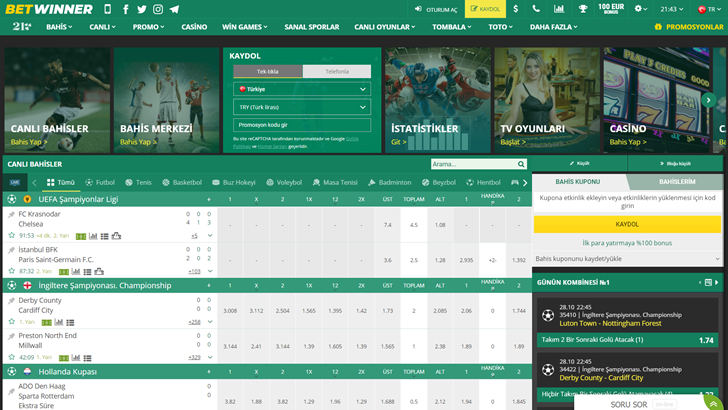The height and width of the screenshot is (410, 728).
Task: Expand Bahis kuponunu kaydet/yükle dropdown
Action: pyautogui.click(x=627, y=259)
